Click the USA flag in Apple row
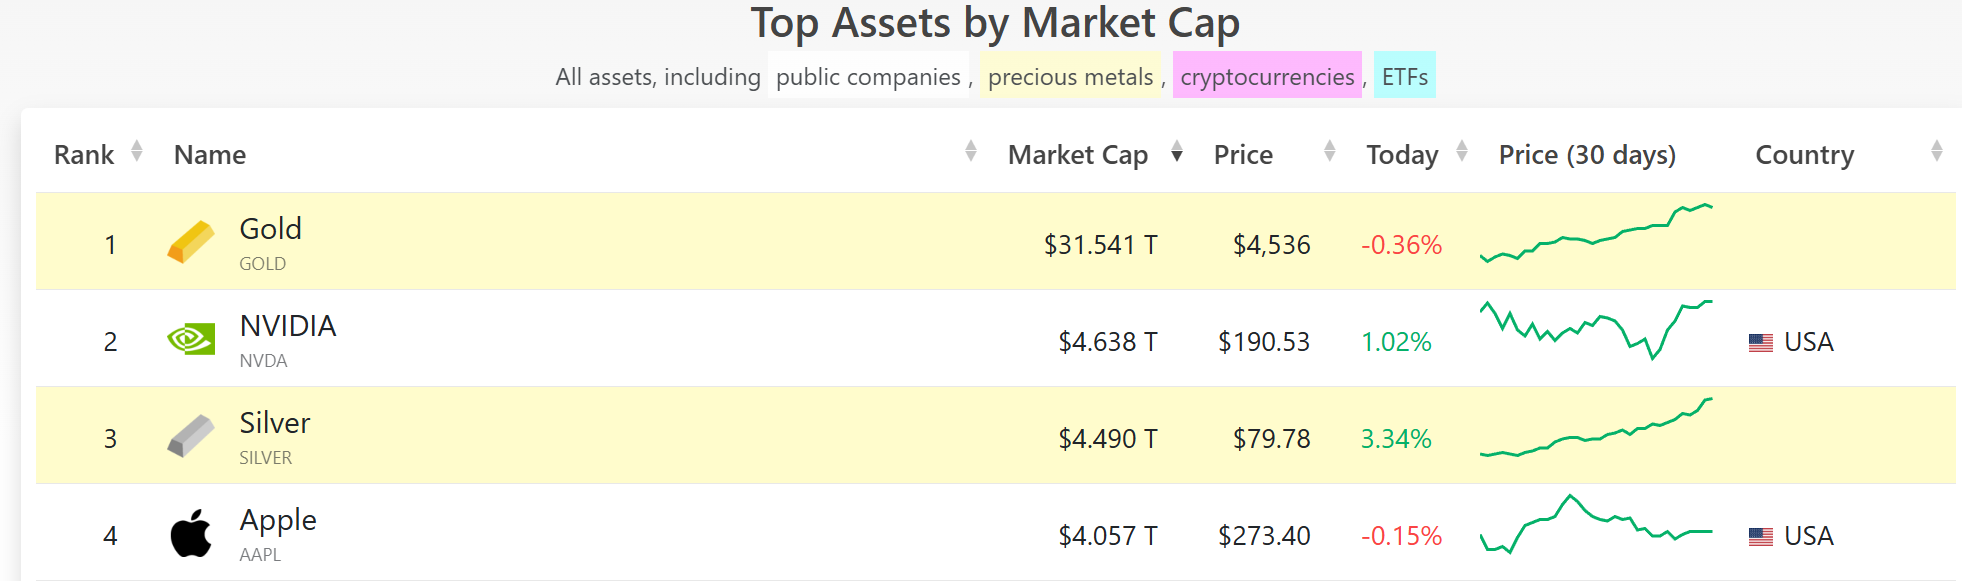The width and height of the screenshot is (1962, 581). pyautogui.click(x=1760, y=536)
